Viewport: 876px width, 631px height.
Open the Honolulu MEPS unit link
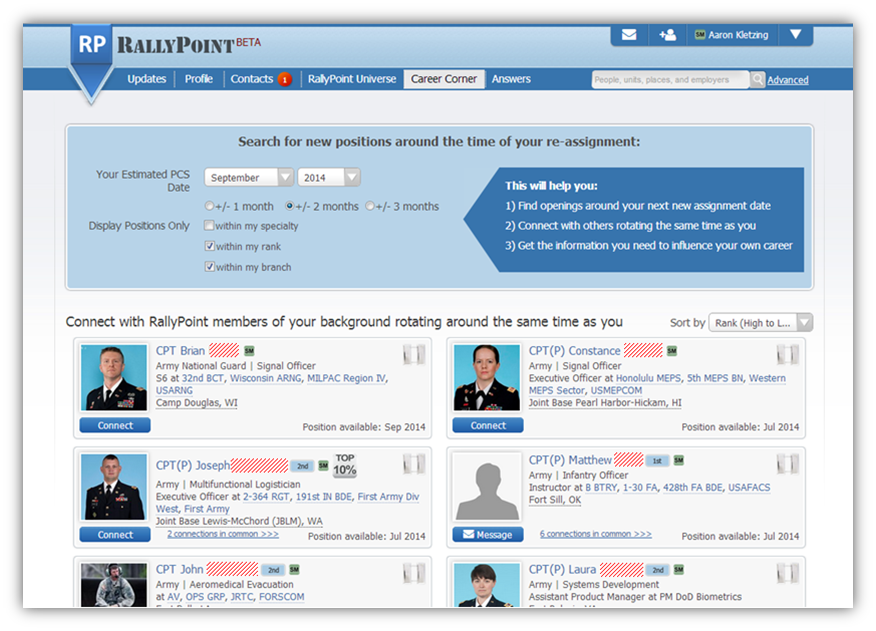click(x=648, y=378)
